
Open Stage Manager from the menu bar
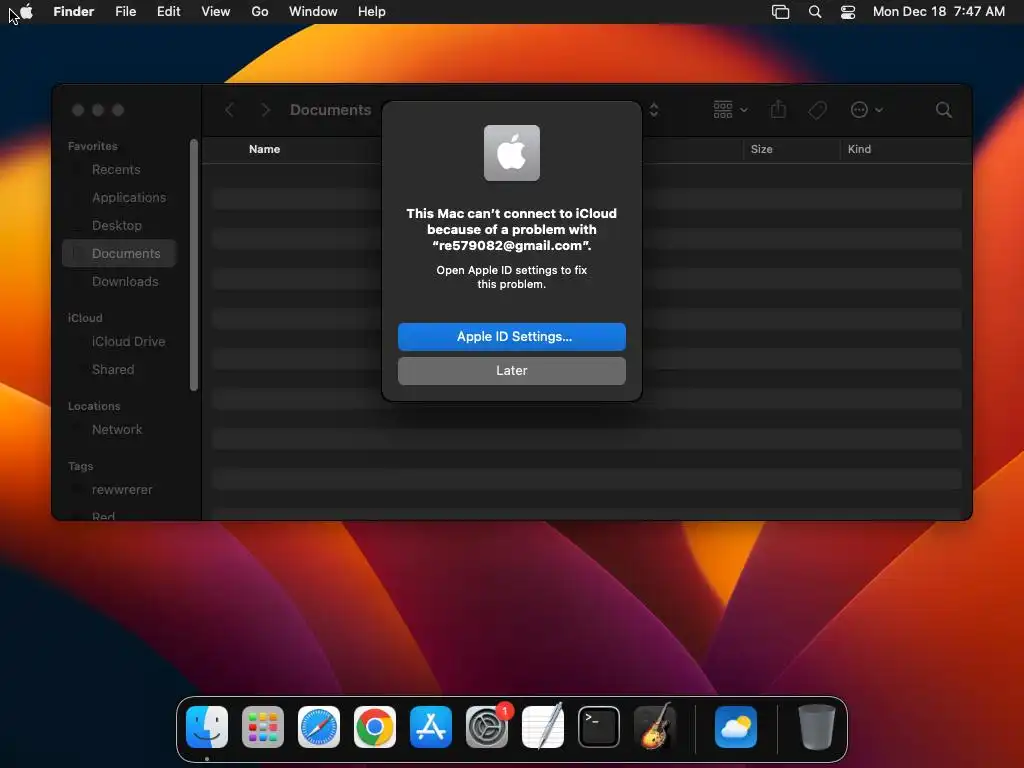(780, 12)
